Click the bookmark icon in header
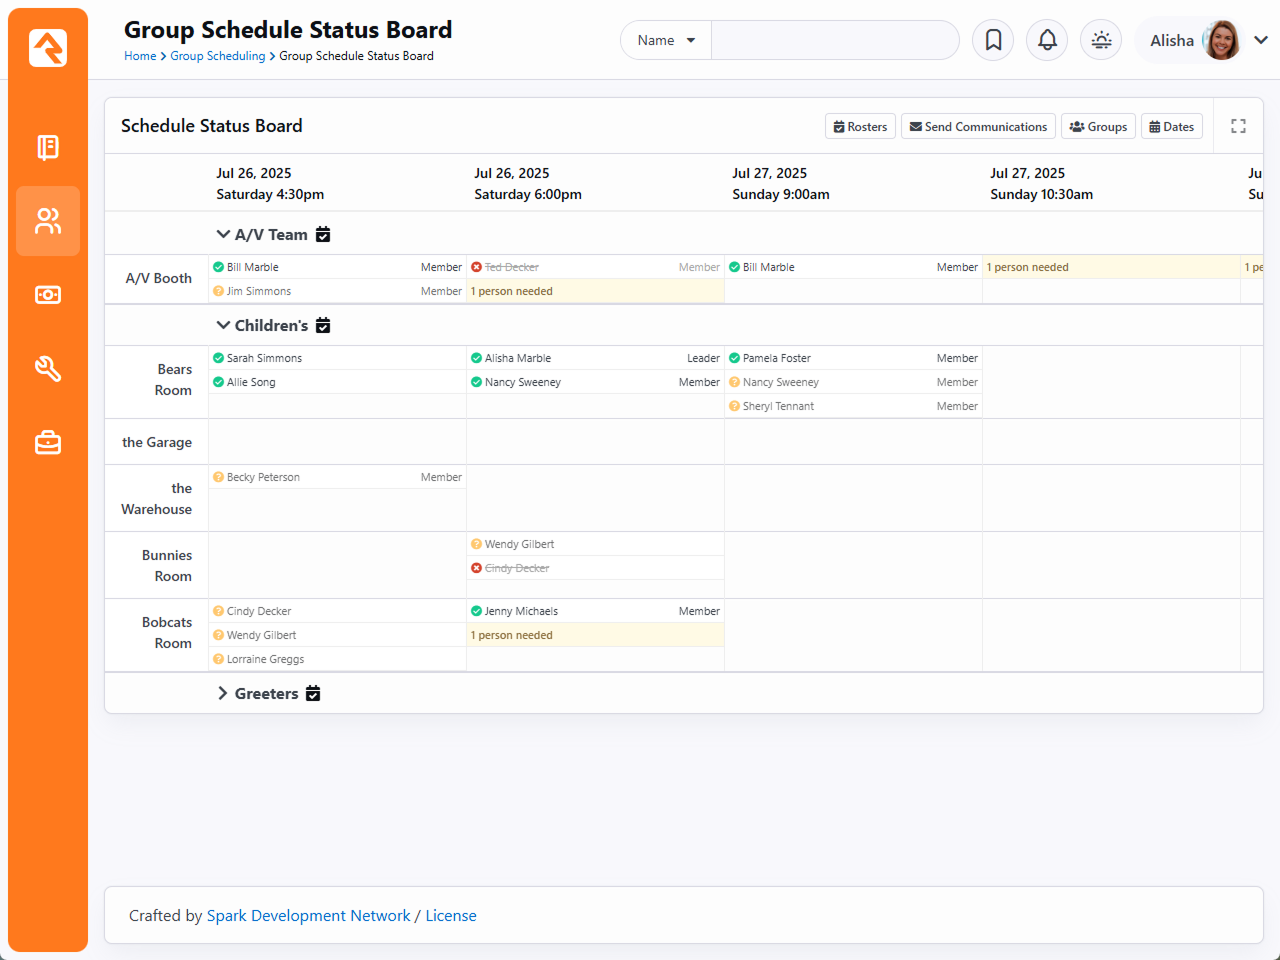The image size is (1280, 960). click(993, 40)
